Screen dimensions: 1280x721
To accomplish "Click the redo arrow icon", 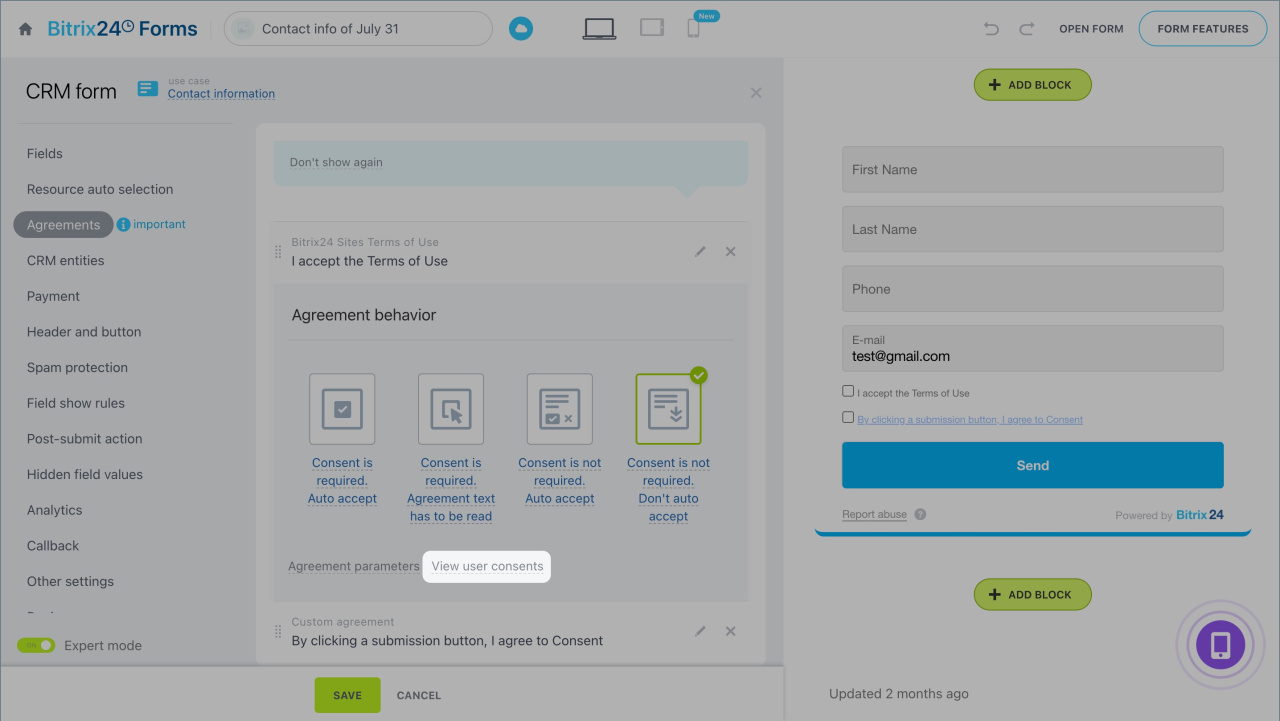I will 1026,29.
